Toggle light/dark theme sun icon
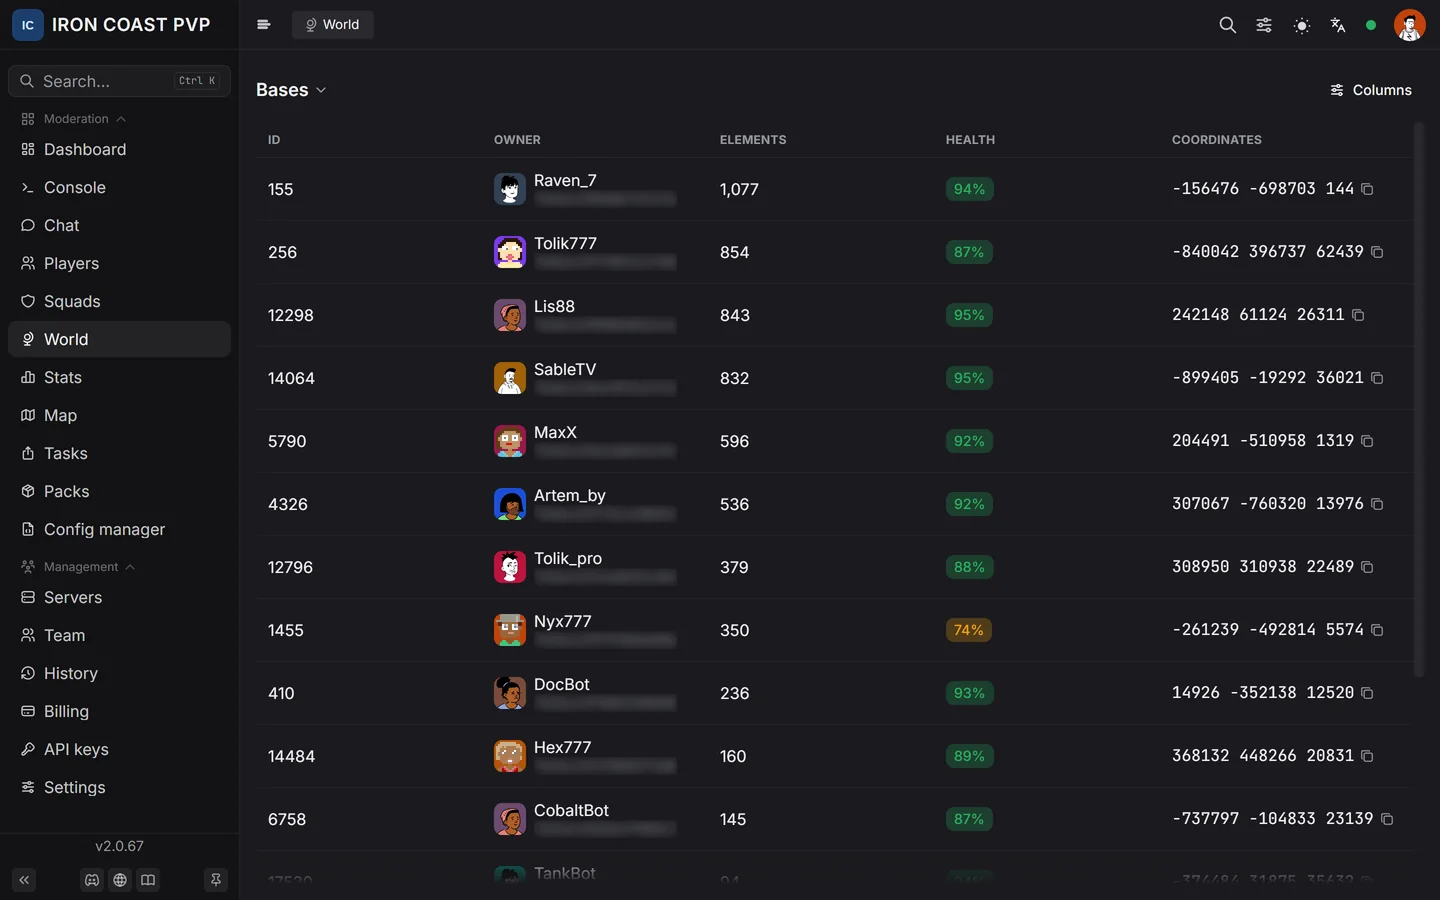Screen dimensions: 1440x900 [x=1301, y=25]
